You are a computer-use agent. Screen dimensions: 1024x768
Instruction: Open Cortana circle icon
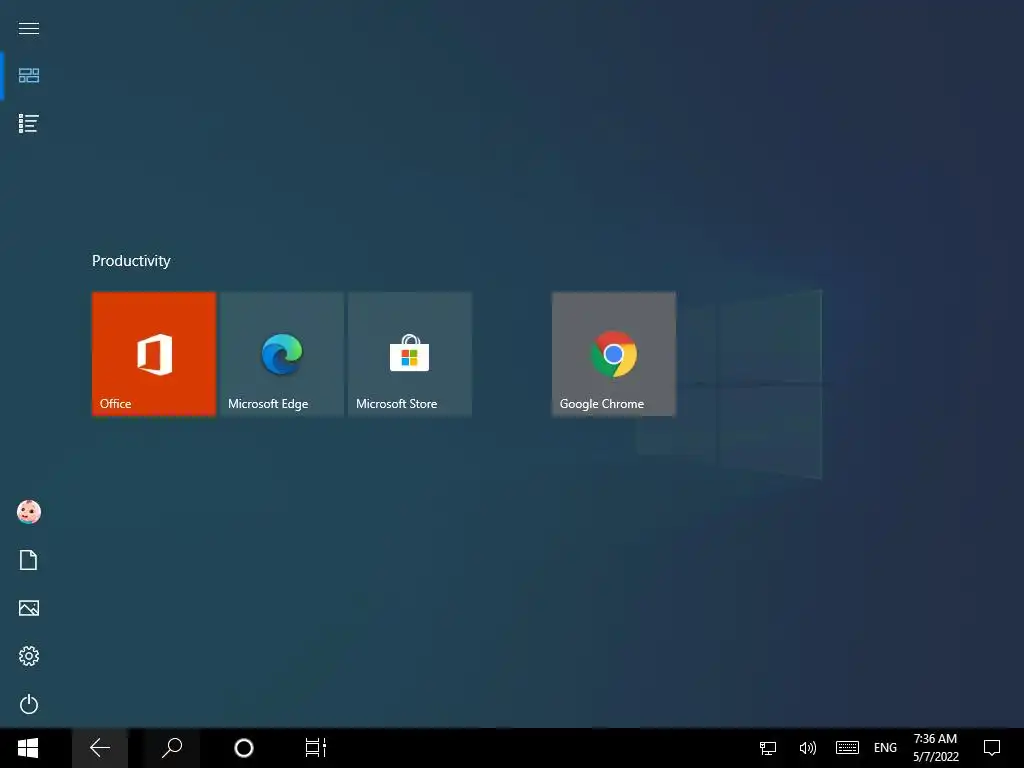[244, 748]
